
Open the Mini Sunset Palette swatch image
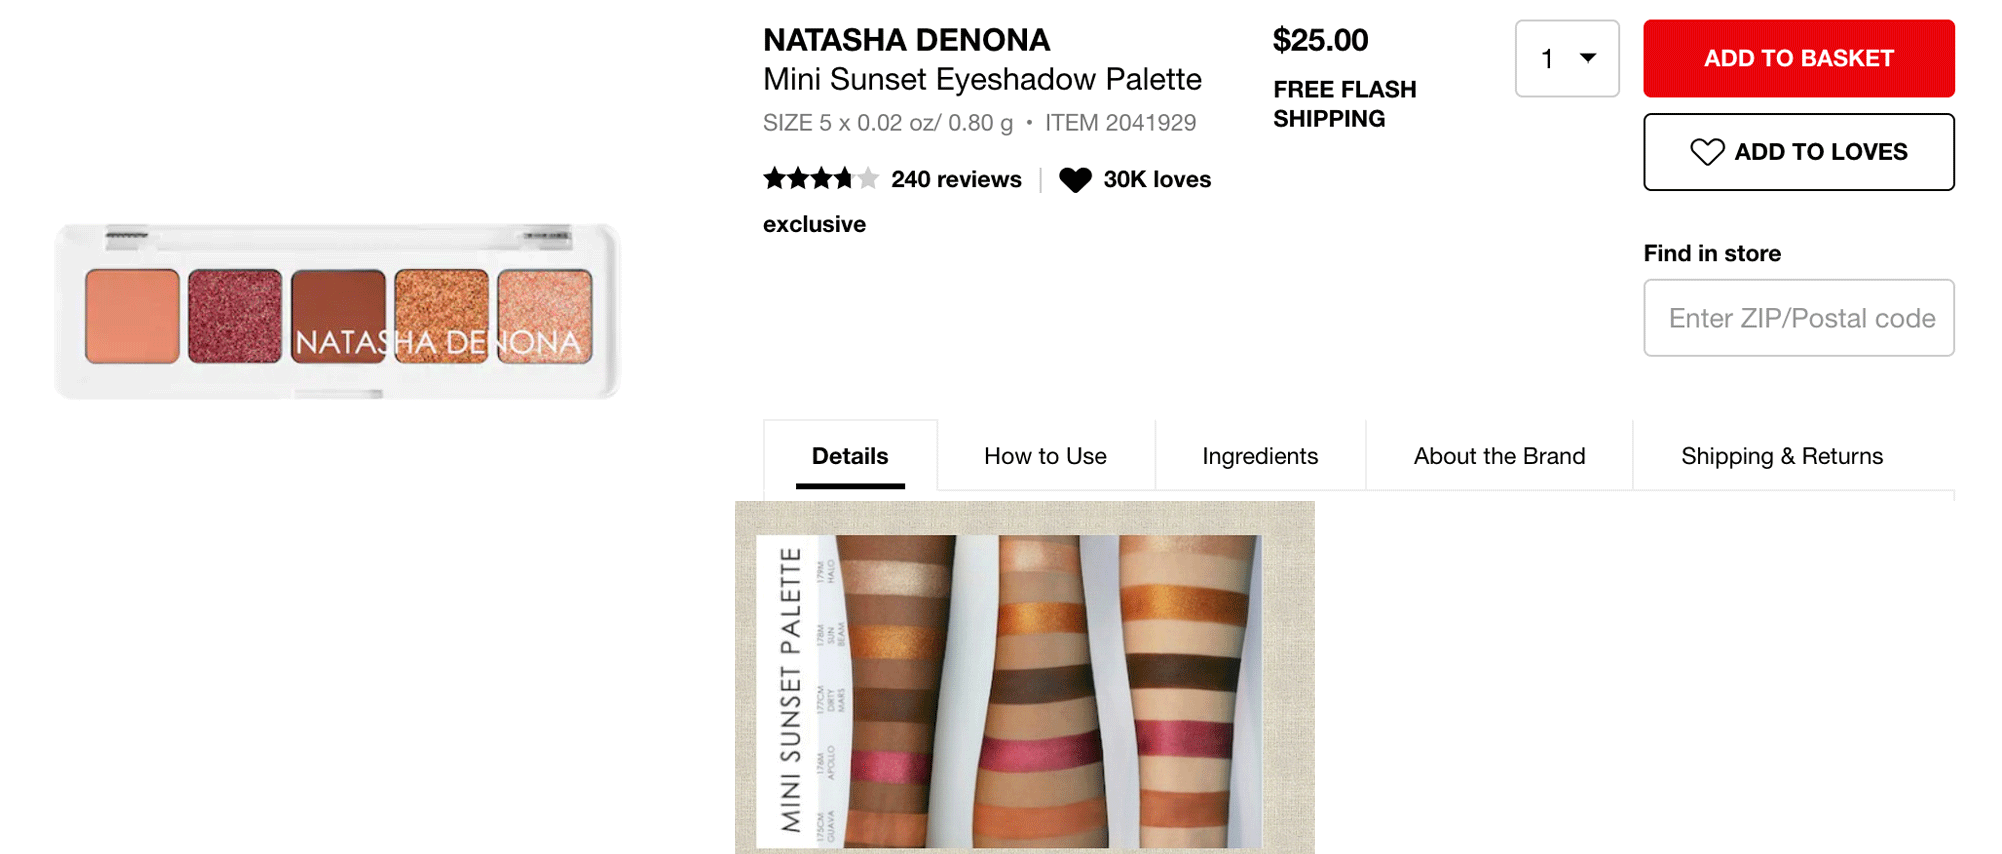click(1024, 678)
